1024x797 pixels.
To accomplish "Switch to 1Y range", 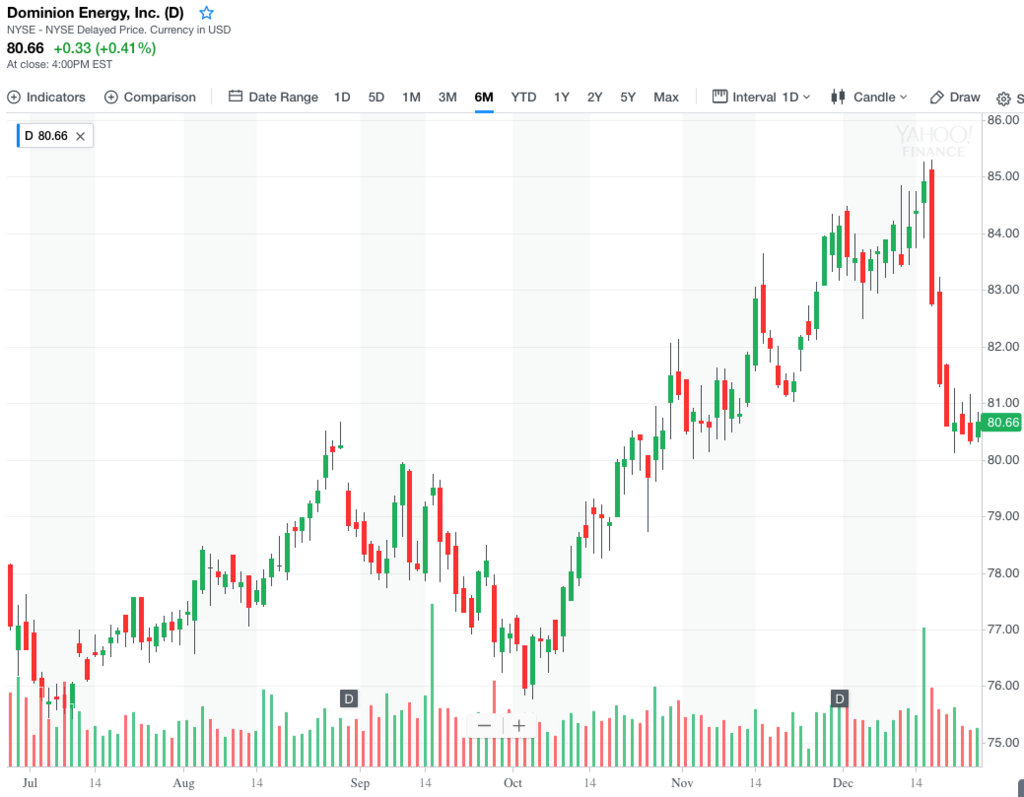I will pyautogui.click(x=562, y=97).
